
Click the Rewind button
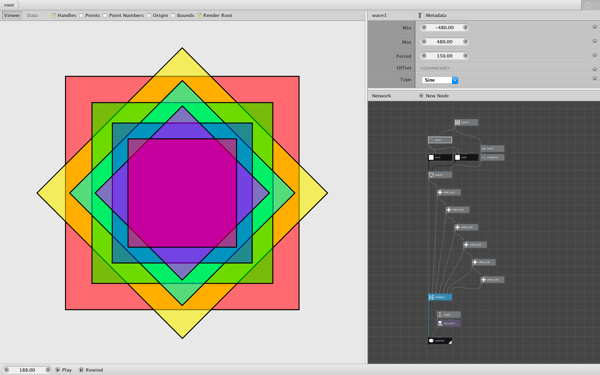(x=91, y=370)
